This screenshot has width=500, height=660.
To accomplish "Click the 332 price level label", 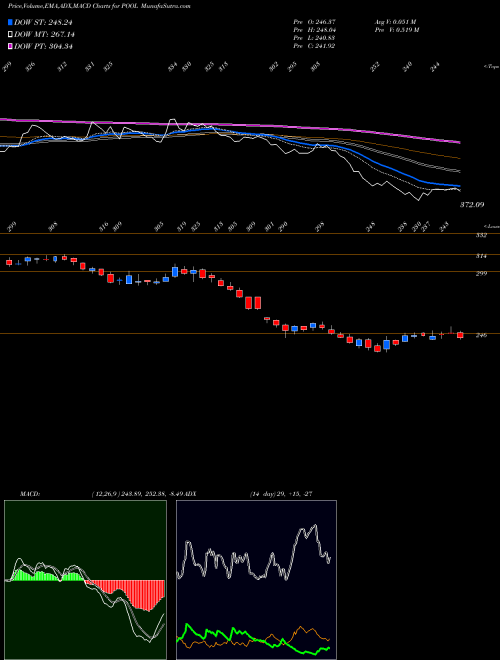I will (481, 235).
